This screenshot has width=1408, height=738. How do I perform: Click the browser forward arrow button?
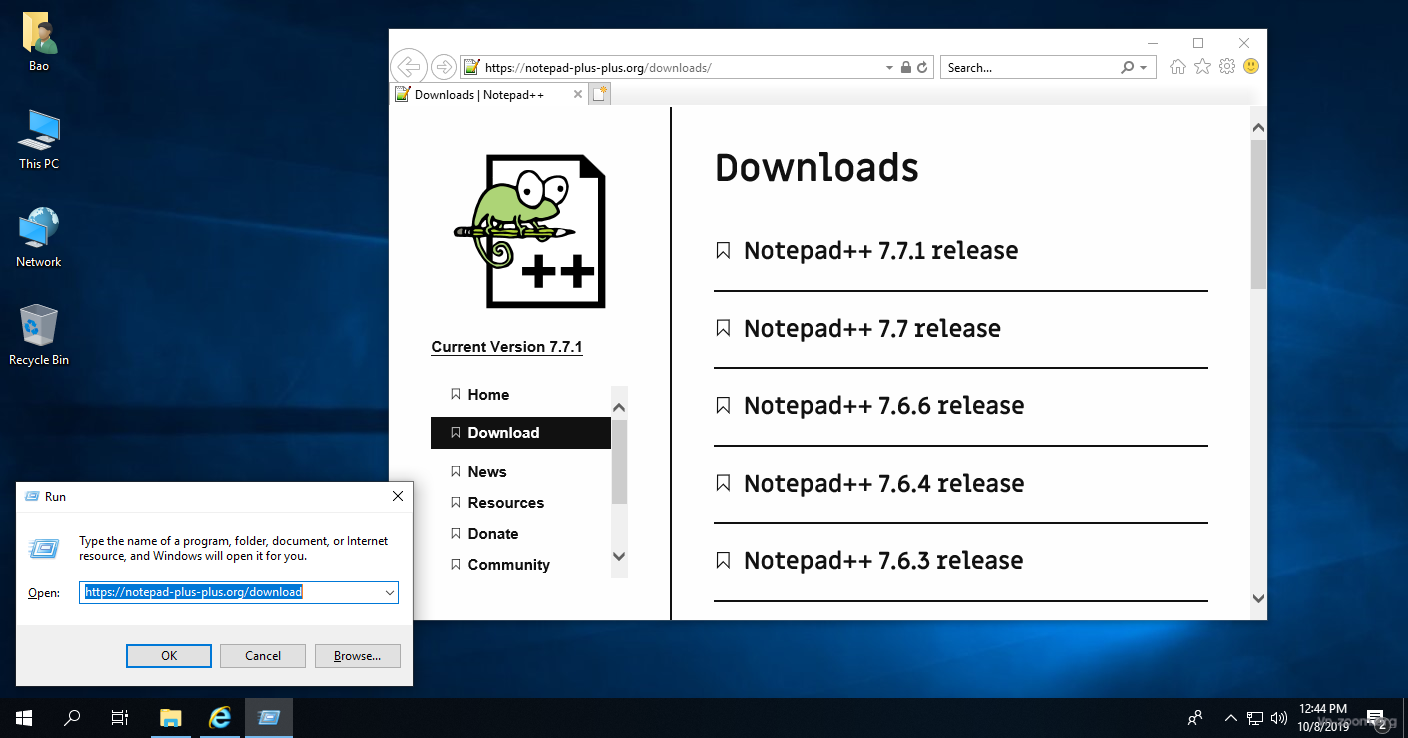pos(444,67)
